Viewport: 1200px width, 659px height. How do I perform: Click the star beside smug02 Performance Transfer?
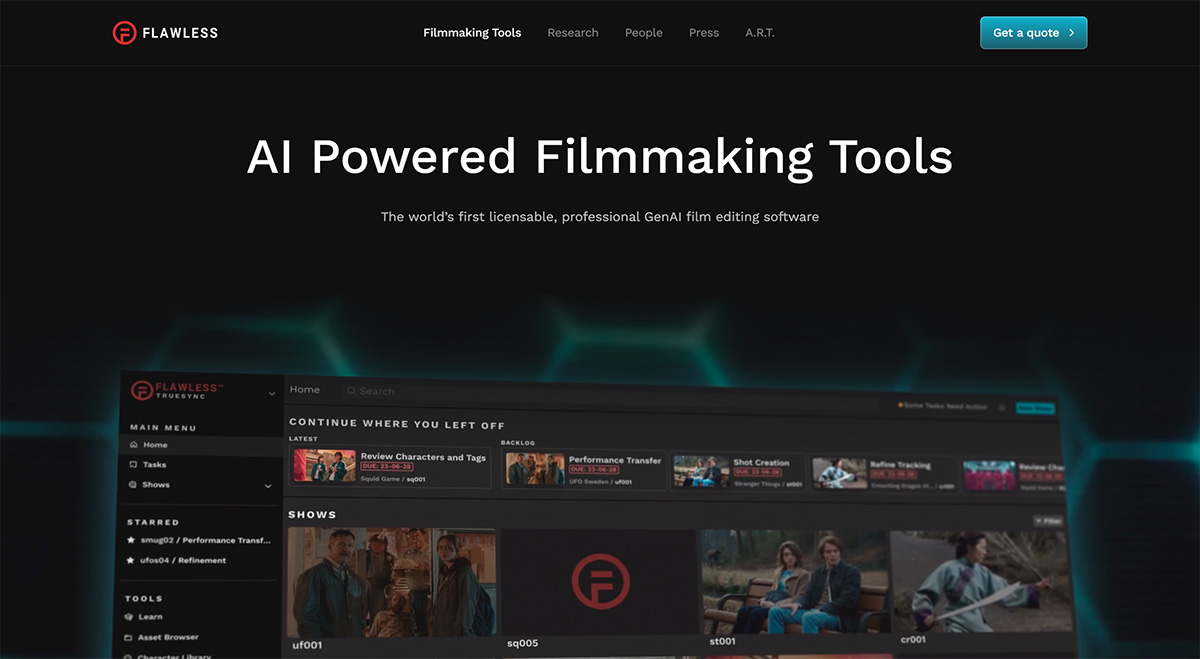pyautogui.click(x=131, y=540)
